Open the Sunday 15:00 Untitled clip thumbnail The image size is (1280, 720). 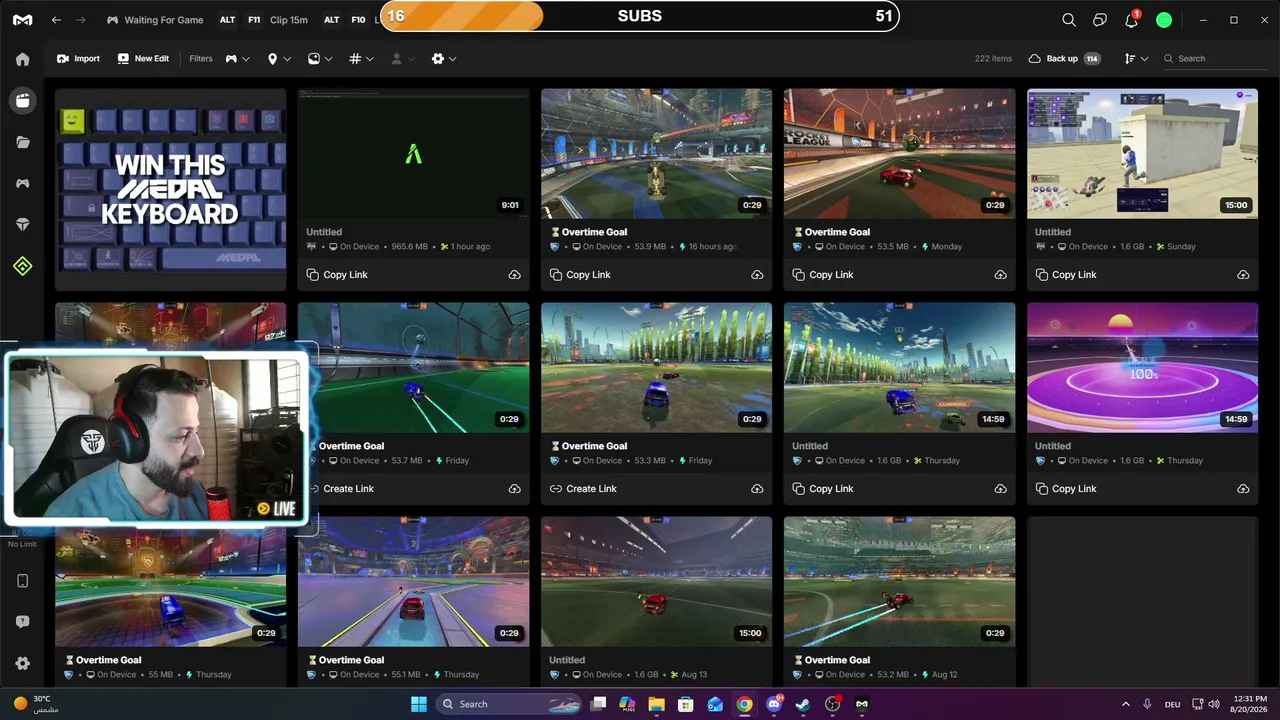click(x=1142, y=154)
